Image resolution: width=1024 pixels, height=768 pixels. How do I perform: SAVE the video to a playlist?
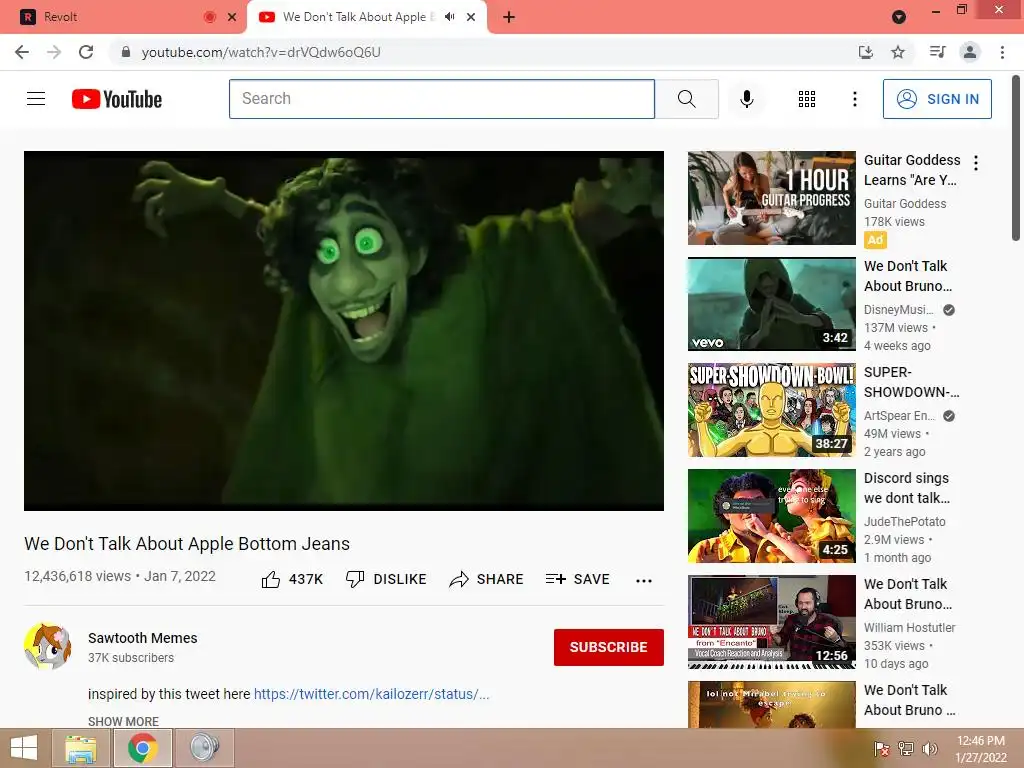[x=578, y=579]
